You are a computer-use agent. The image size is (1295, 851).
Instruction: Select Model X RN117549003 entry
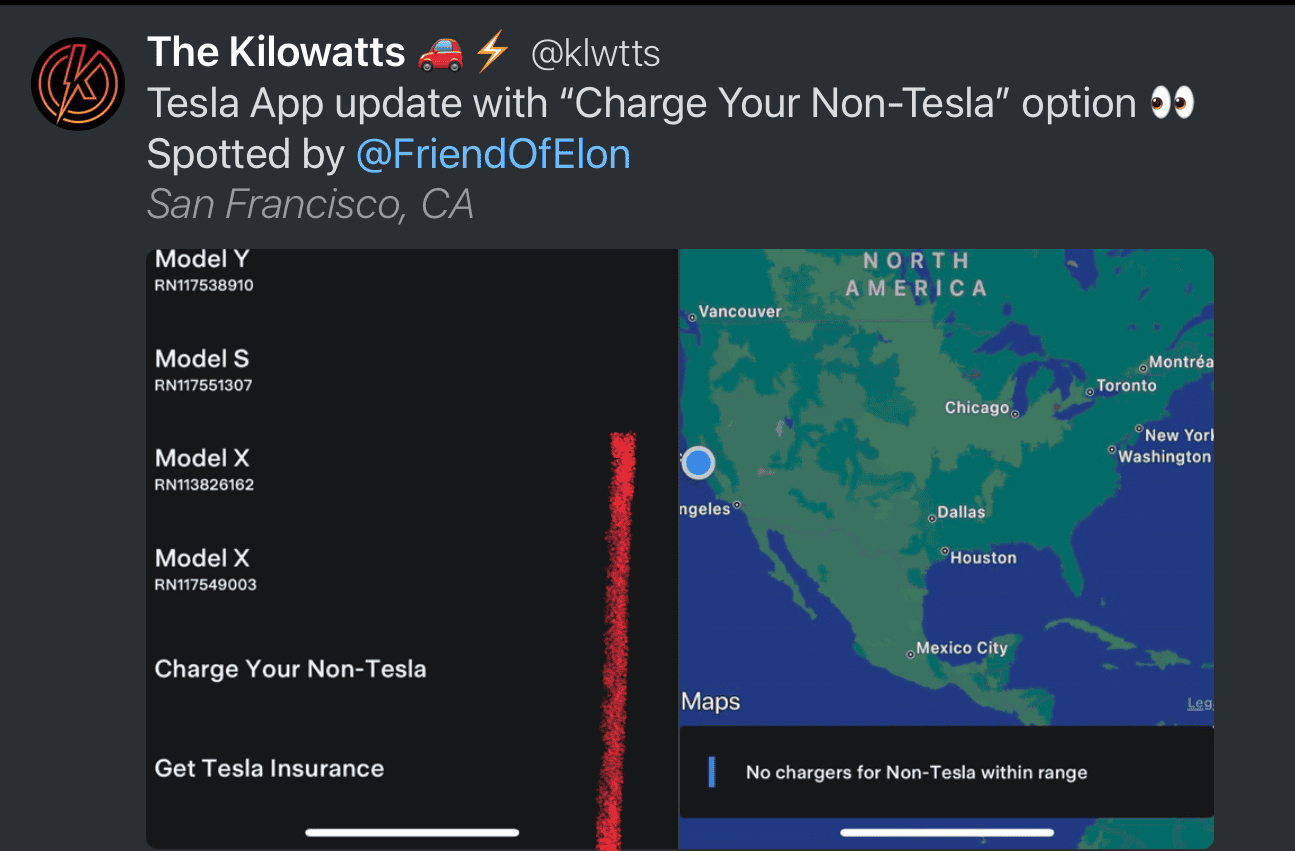point(205,570)
